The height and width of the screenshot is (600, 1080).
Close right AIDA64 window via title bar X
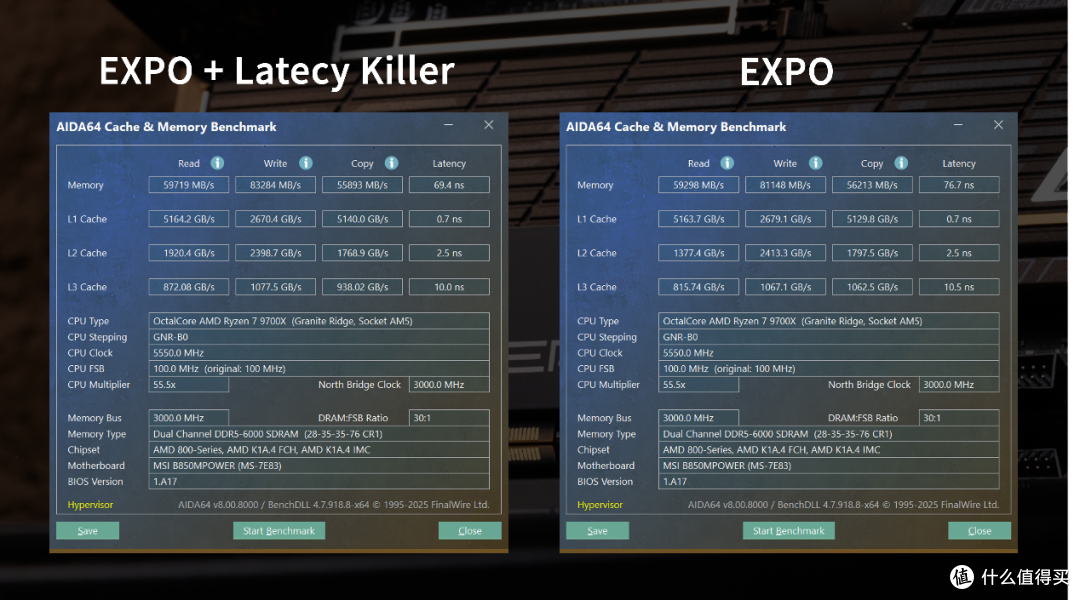(998, 125)
